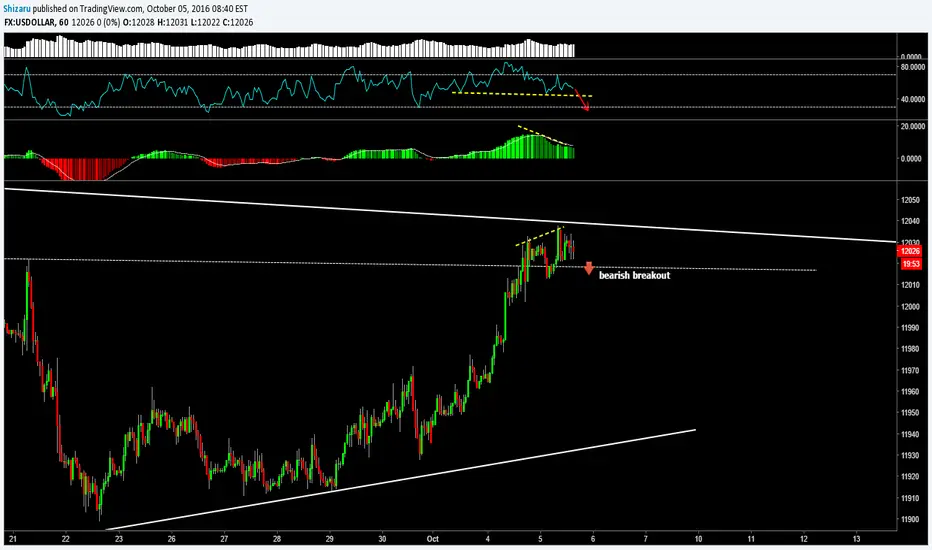Select the lower white ascending trendline
The image size is (932, 550).
point(400,479)
